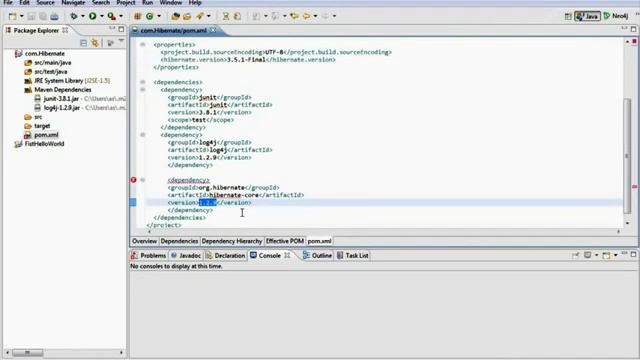Switch to the Java perspective
The image size is (640, 360).
(587, 16)
